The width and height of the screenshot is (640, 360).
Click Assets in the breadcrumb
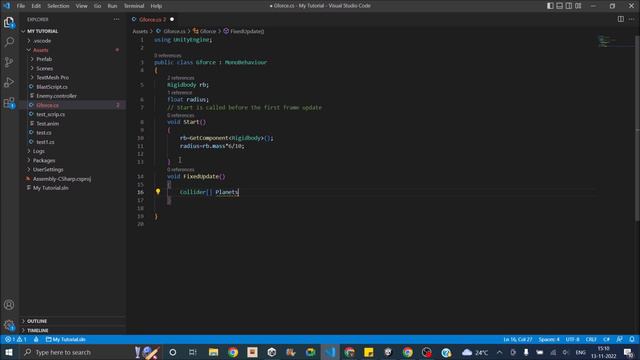[140, 31]
